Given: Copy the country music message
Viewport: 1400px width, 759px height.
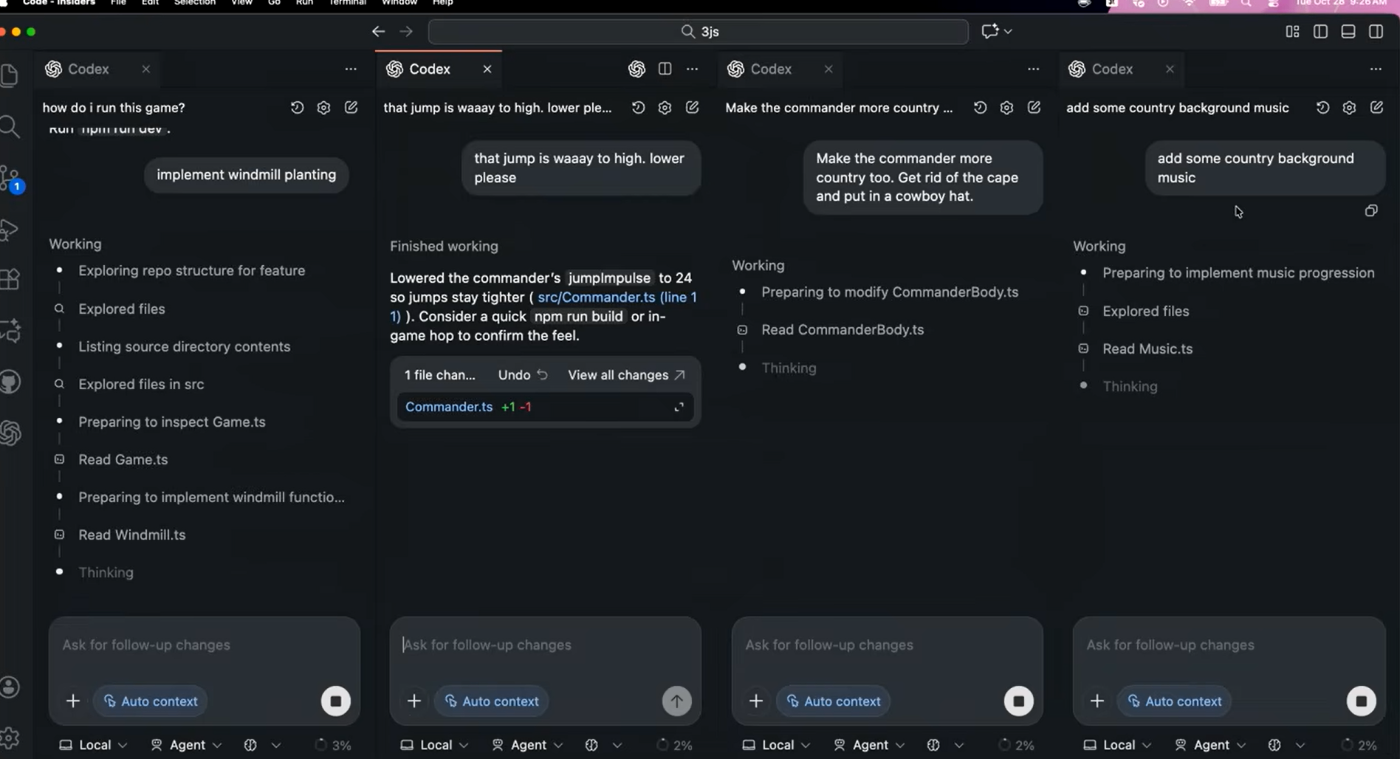Looking at the screenshot, I should (1371, 211).
